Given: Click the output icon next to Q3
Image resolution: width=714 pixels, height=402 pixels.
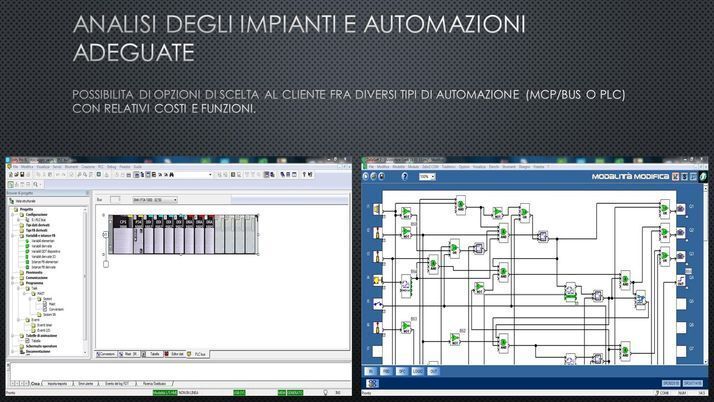Looking at the screenshot, I should click(680, 256).
